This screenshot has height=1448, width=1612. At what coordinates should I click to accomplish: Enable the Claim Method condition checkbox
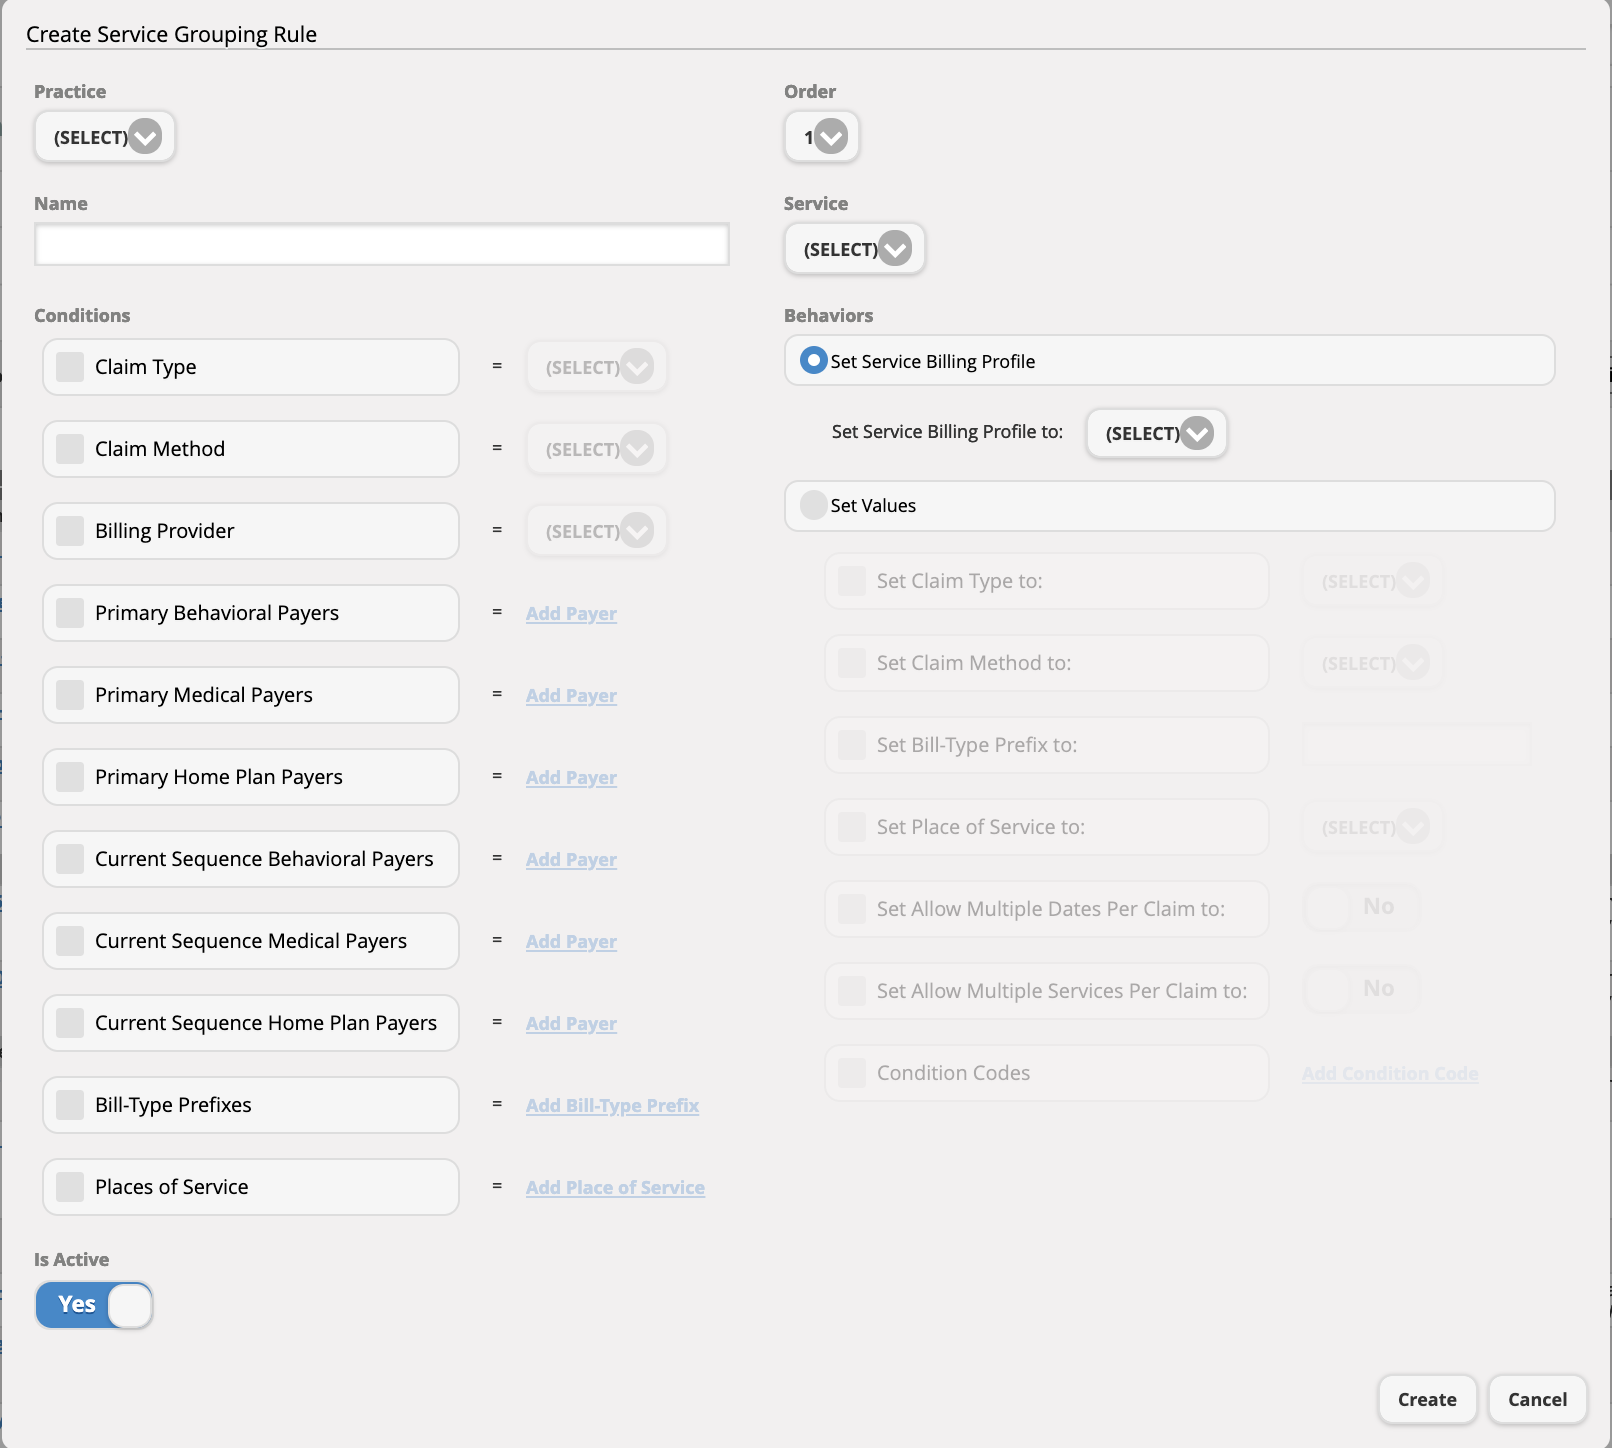(x=68, y=449)
